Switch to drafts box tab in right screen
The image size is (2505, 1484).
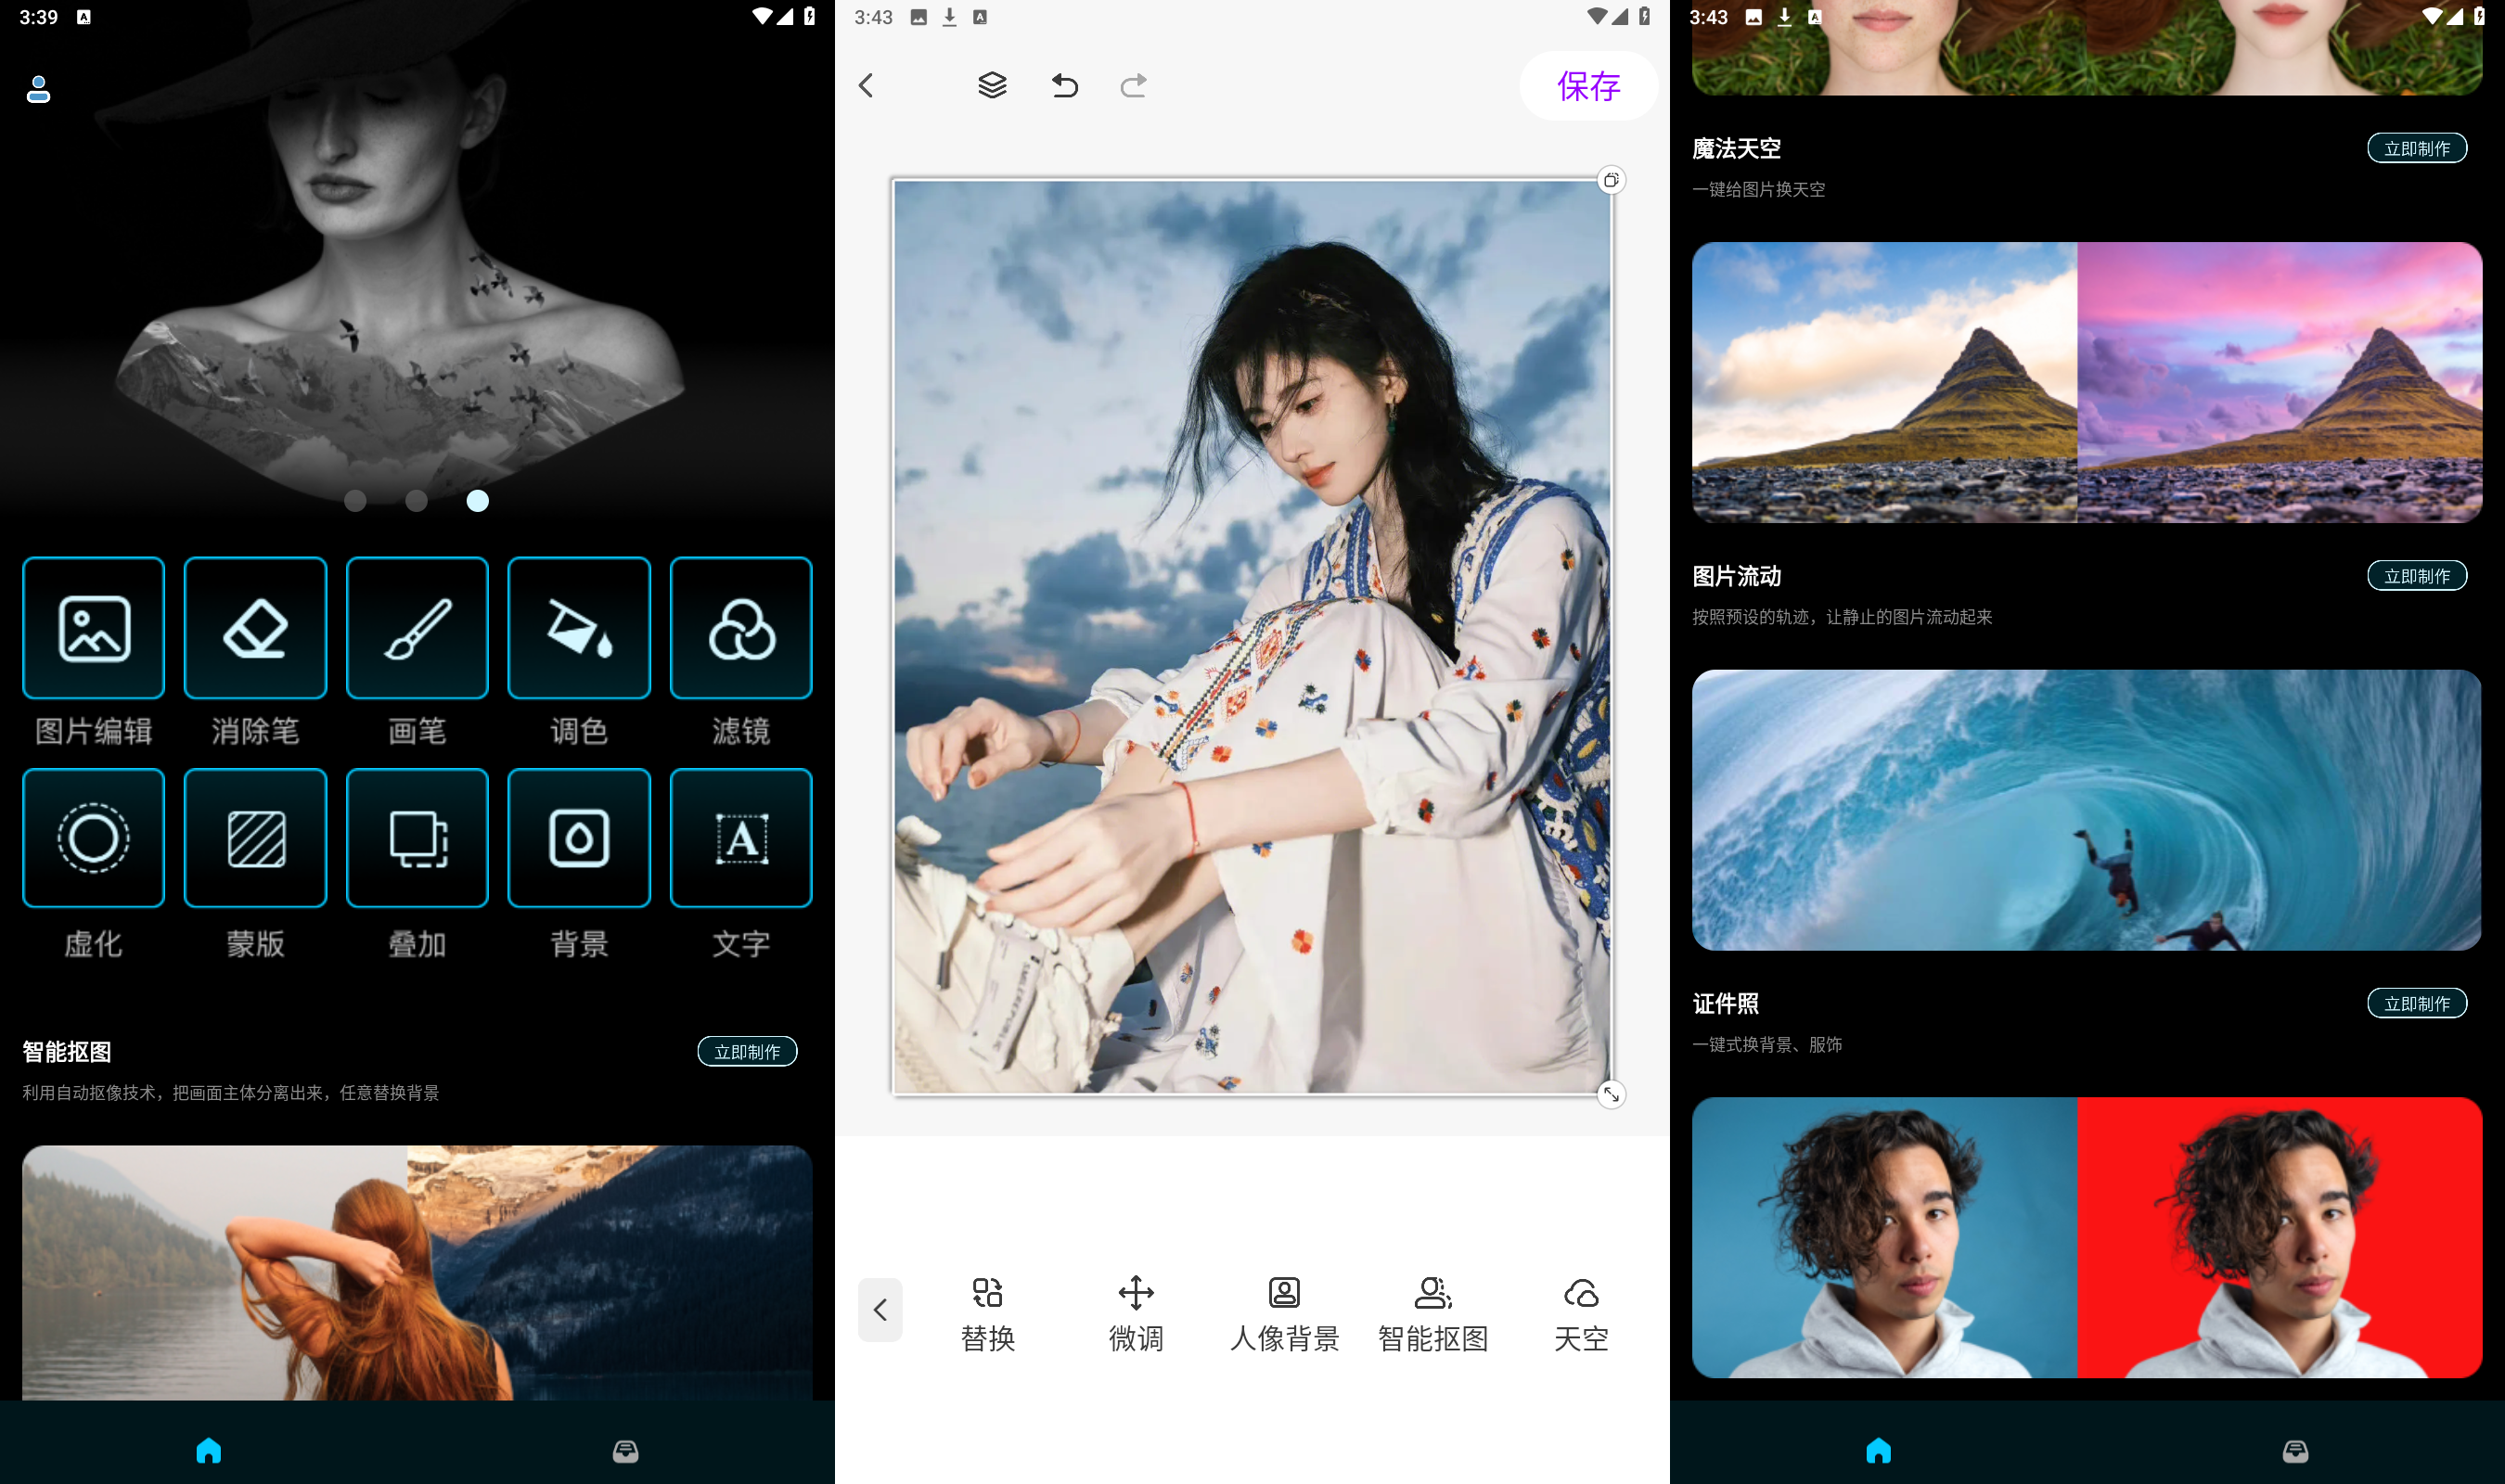[2296, 1451]
